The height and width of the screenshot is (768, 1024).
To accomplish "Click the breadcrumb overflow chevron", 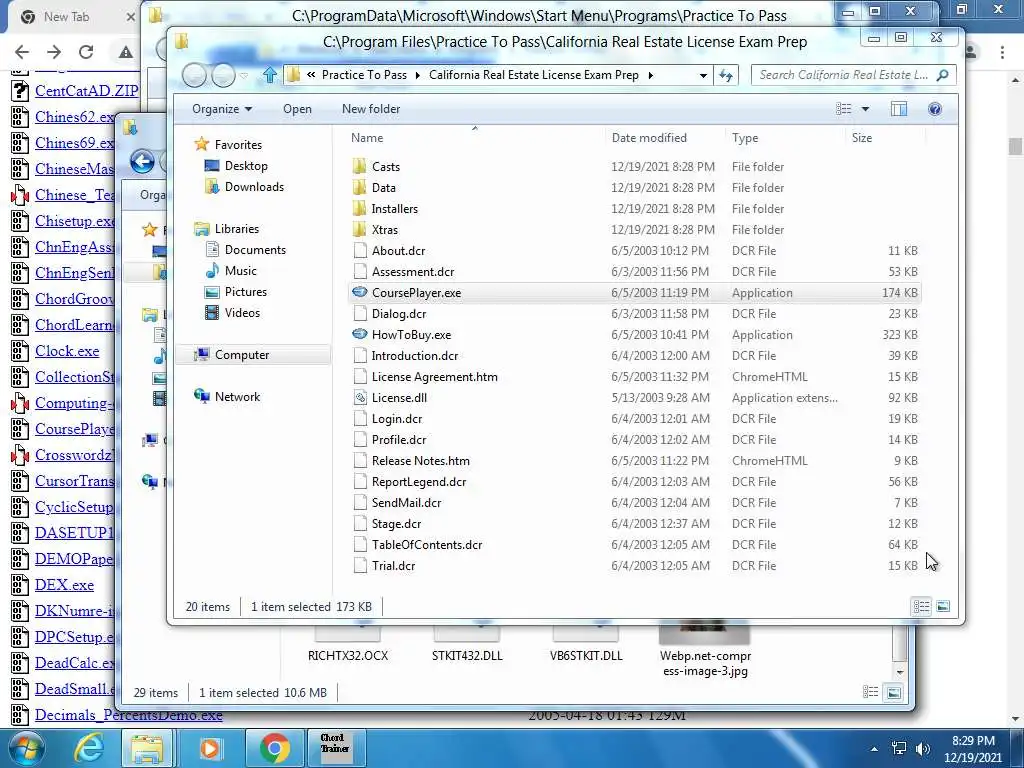I will (311, 75).
